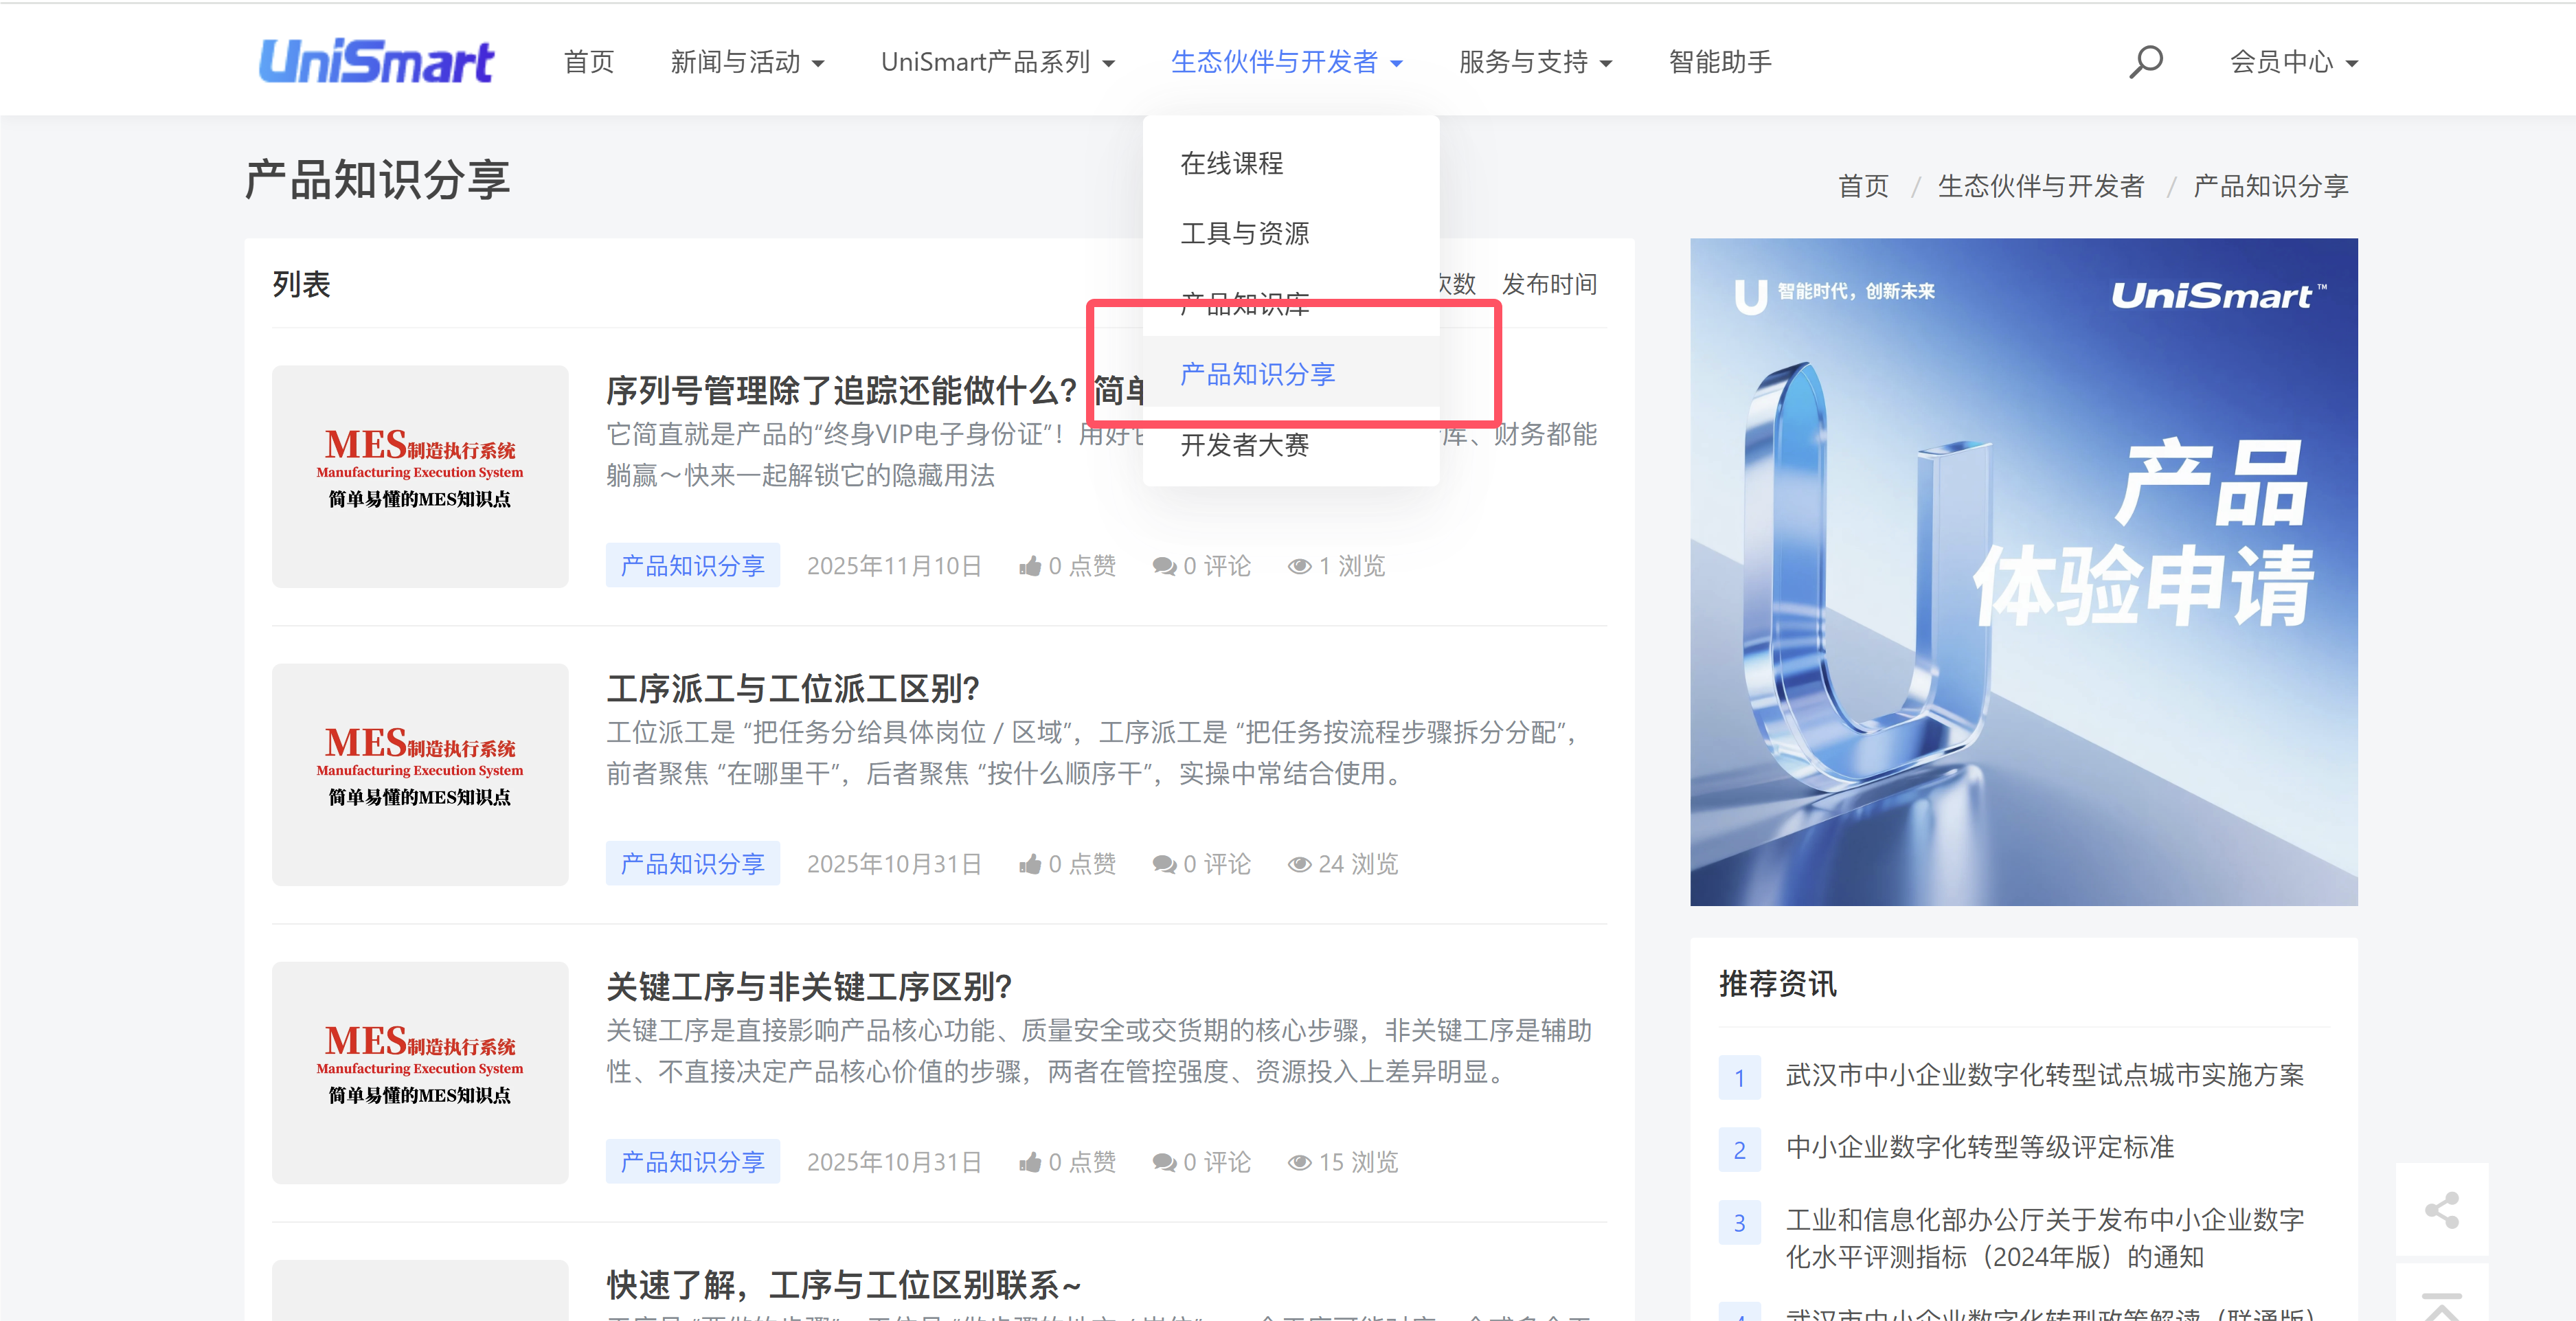Screen dimensions: 2576x1321
Task: Click the 产品知识分享 tag under the first article
Action: (x=692, y=566)
